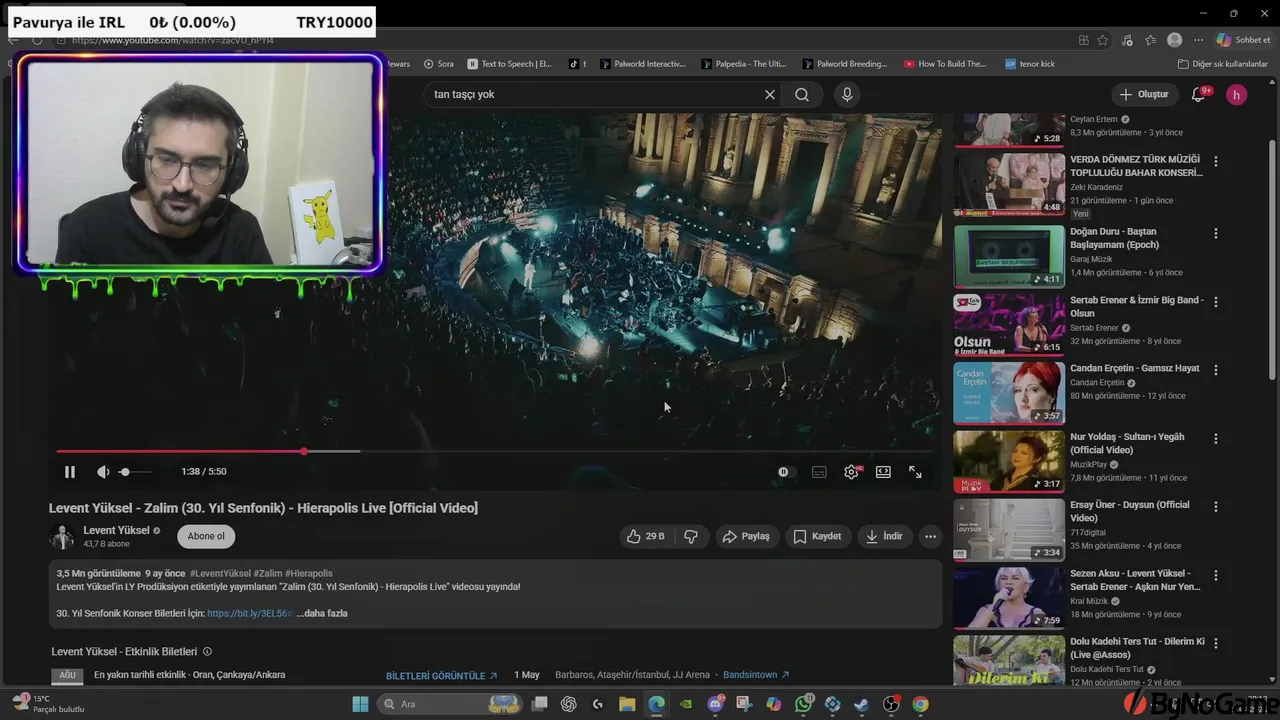1280x720 pixels.
Task: Open the YouTube account avatar menu
Action: tap(1237, 94)
